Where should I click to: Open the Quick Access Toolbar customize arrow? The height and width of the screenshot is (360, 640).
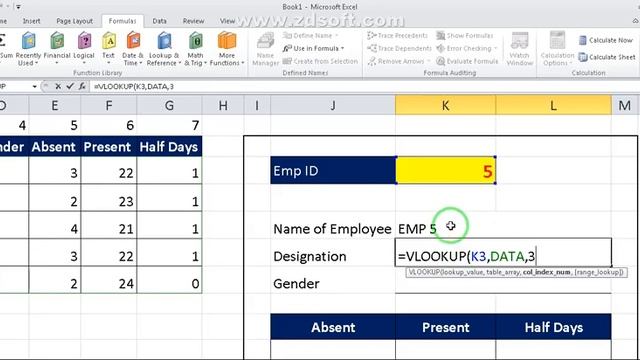pos(18,7)
